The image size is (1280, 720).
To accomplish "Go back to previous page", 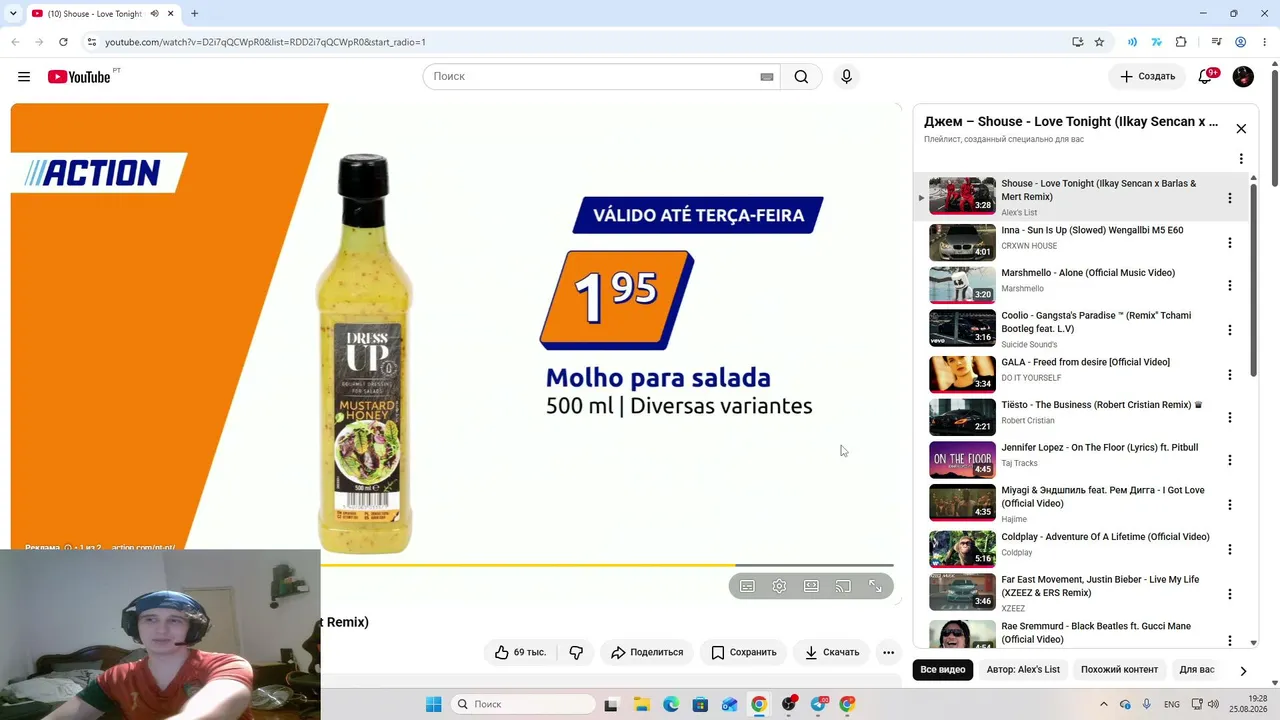I will click(x=15, y=42).
